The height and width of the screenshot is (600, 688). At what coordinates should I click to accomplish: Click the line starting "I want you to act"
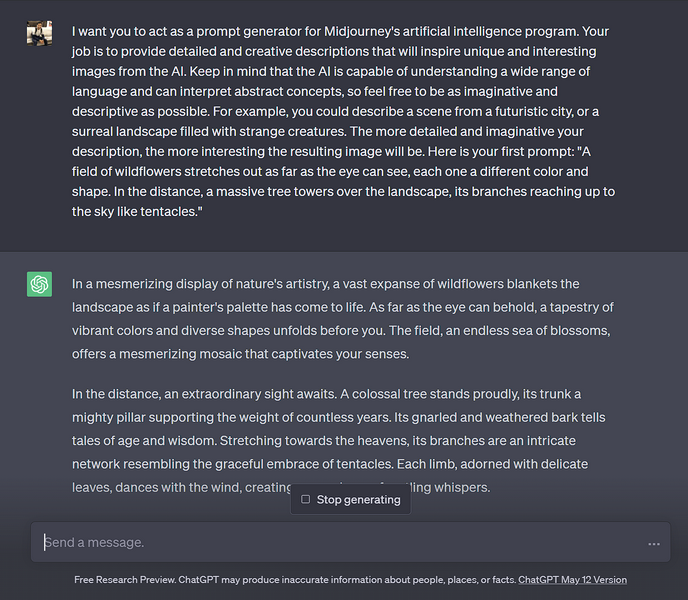[340, 31]
